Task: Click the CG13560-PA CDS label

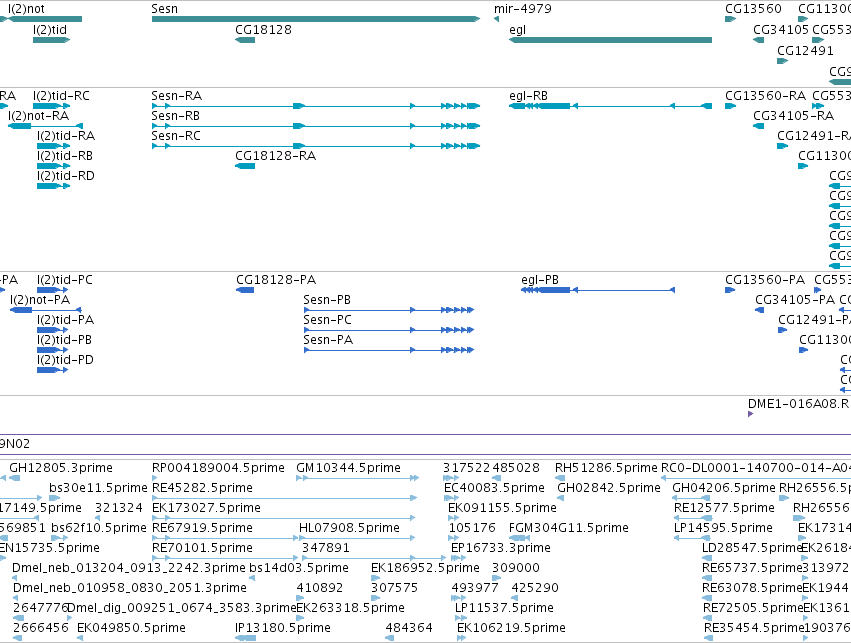Action: tap(765, 280)
